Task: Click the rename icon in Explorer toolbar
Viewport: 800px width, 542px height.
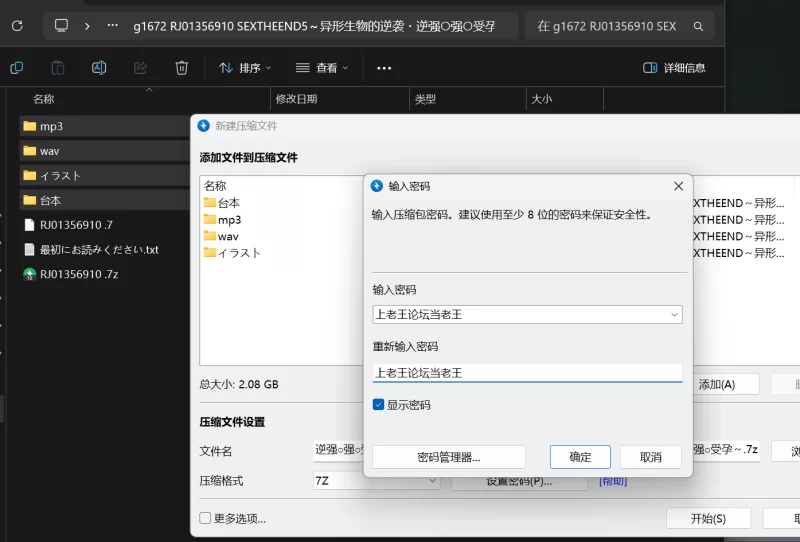Action: [x=99, y=68]
